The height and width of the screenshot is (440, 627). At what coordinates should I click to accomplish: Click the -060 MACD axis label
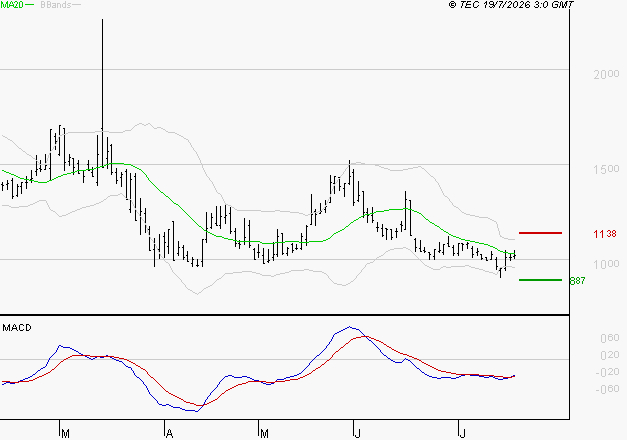point(607,389)
